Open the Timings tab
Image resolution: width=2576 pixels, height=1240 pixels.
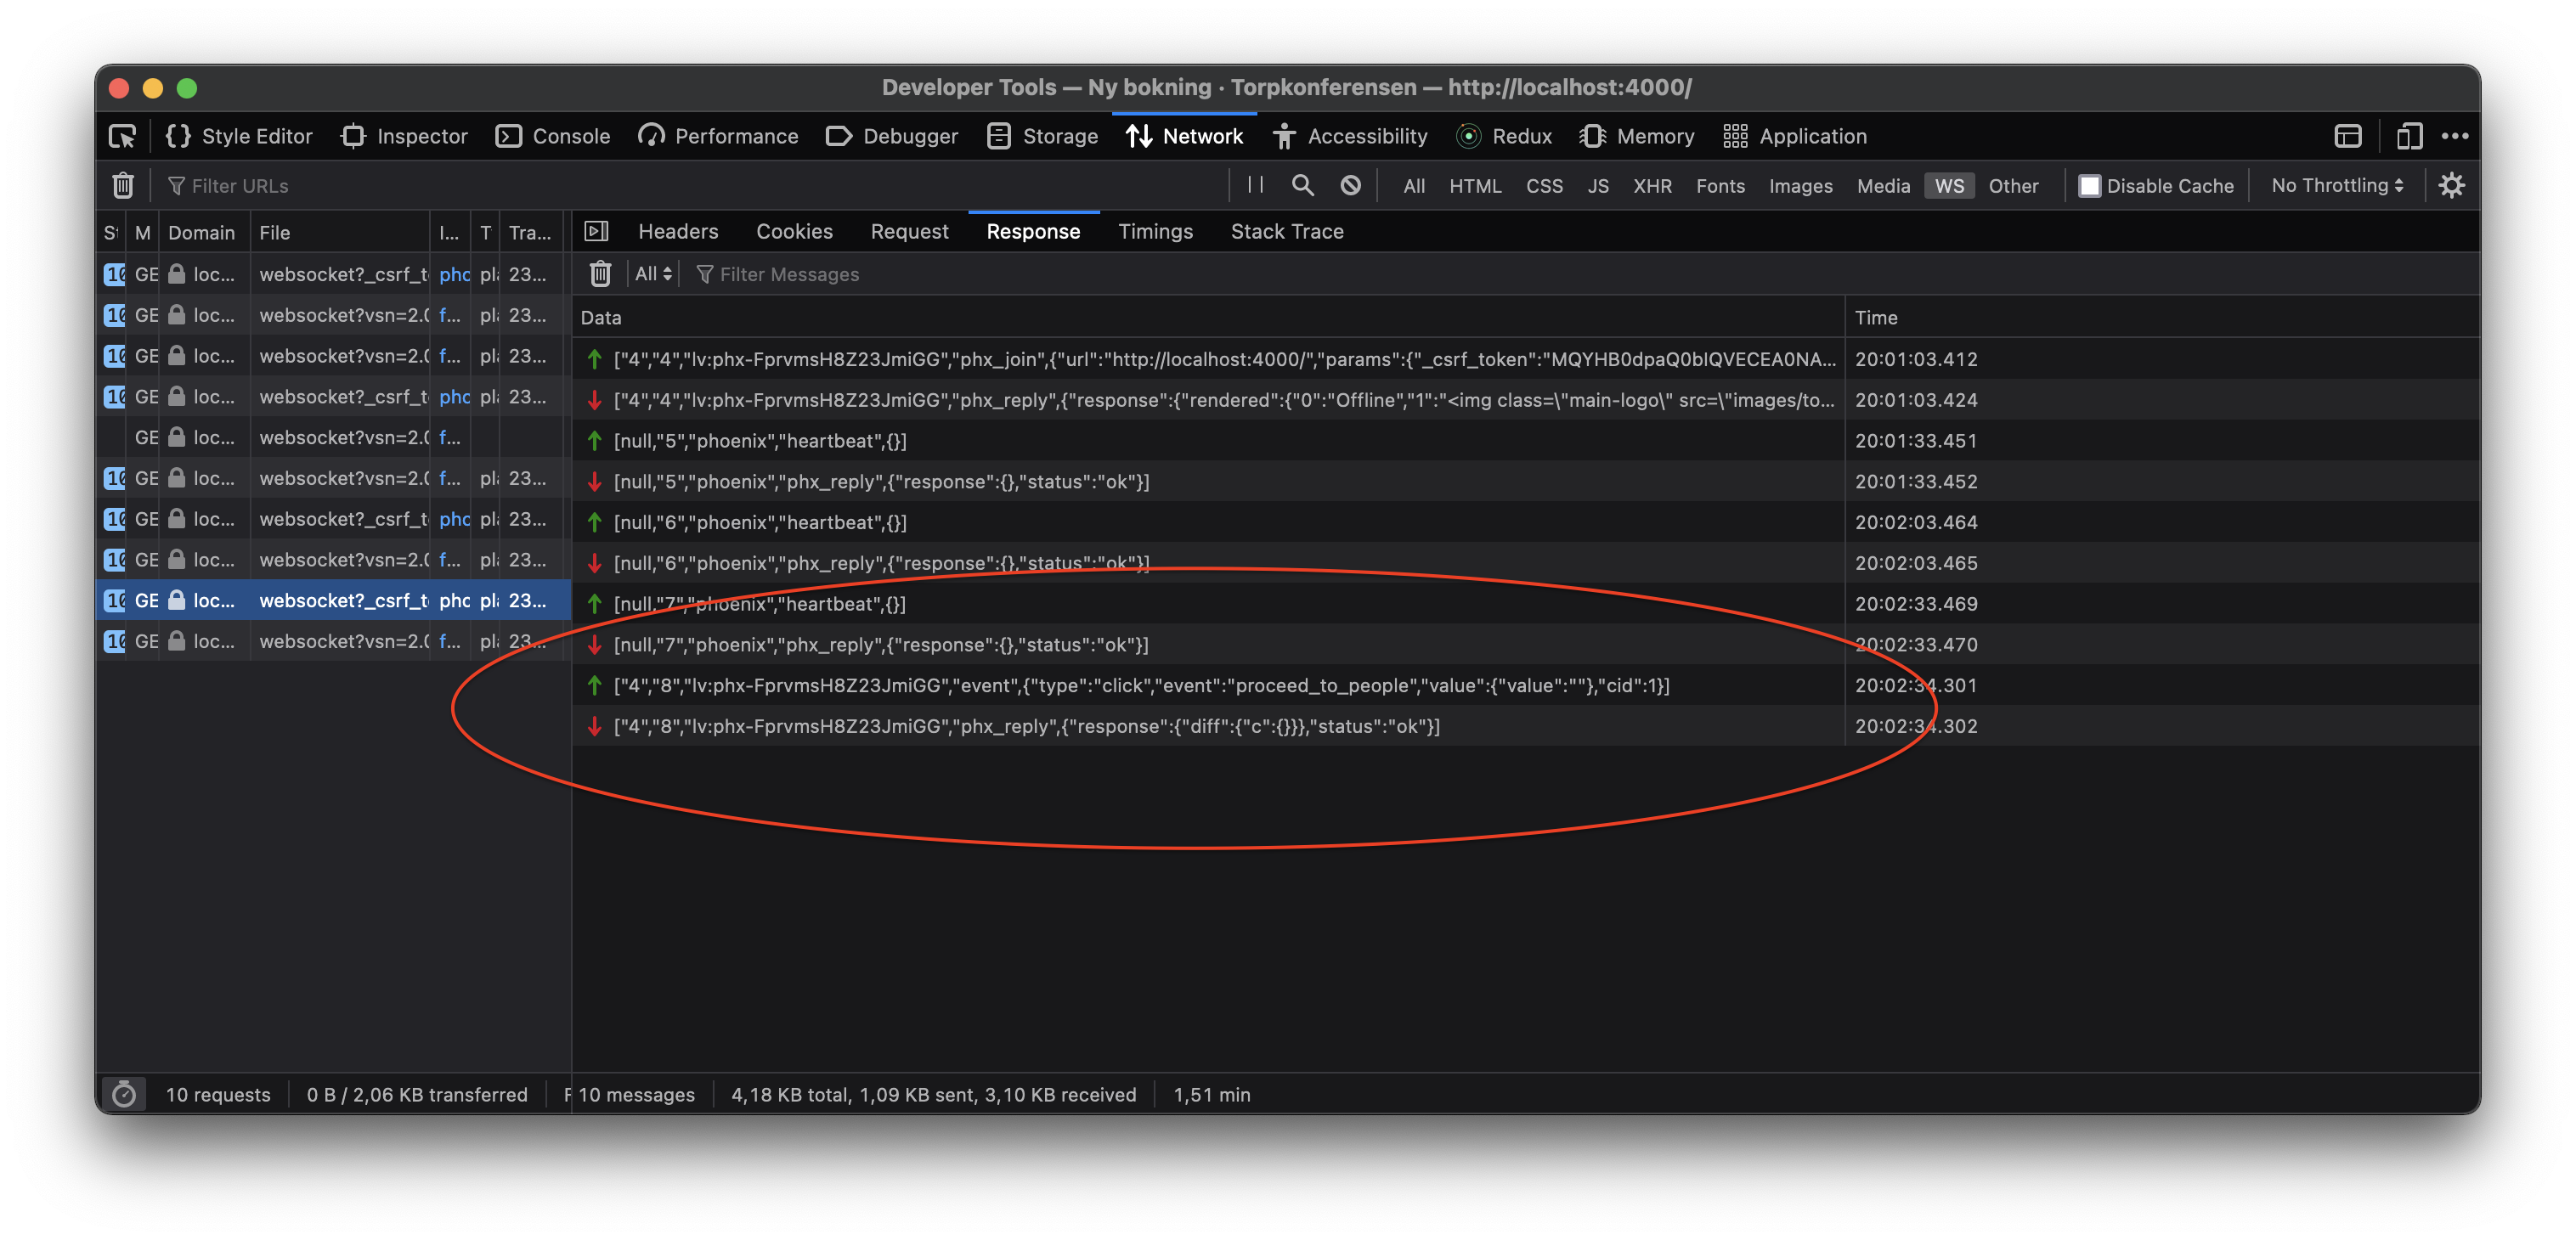pos(1155,231)
